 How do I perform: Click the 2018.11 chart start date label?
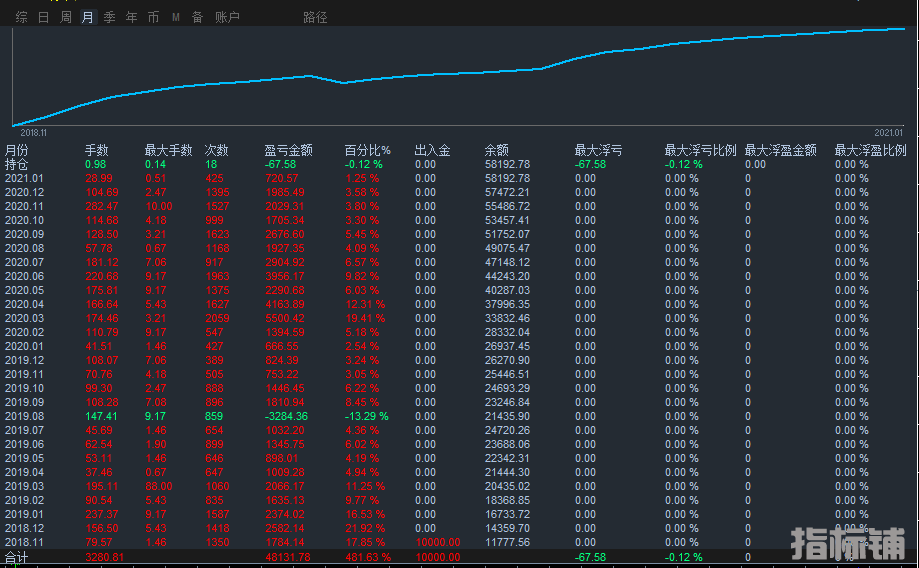tap(33, 133)
